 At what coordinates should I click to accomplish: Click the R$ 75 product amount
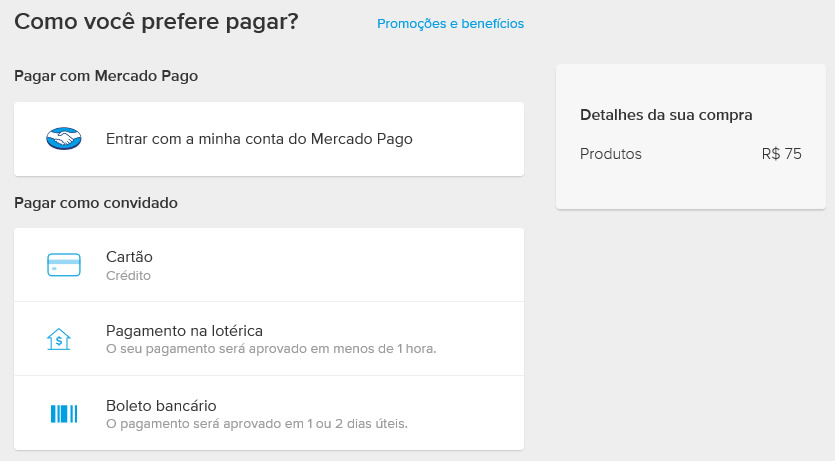coord(781,154)
